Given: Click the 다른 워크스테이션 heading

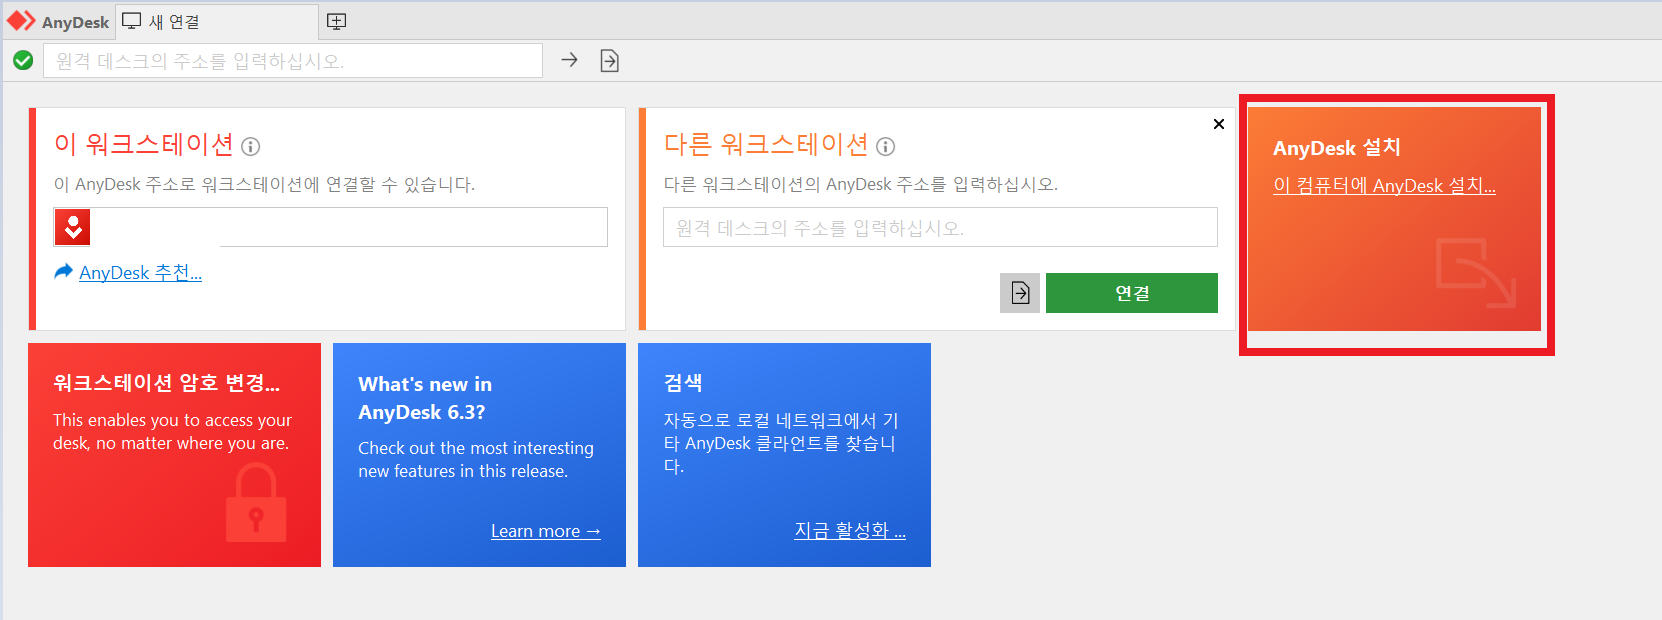Looking at the screenshot, I should tap(766, 145).
